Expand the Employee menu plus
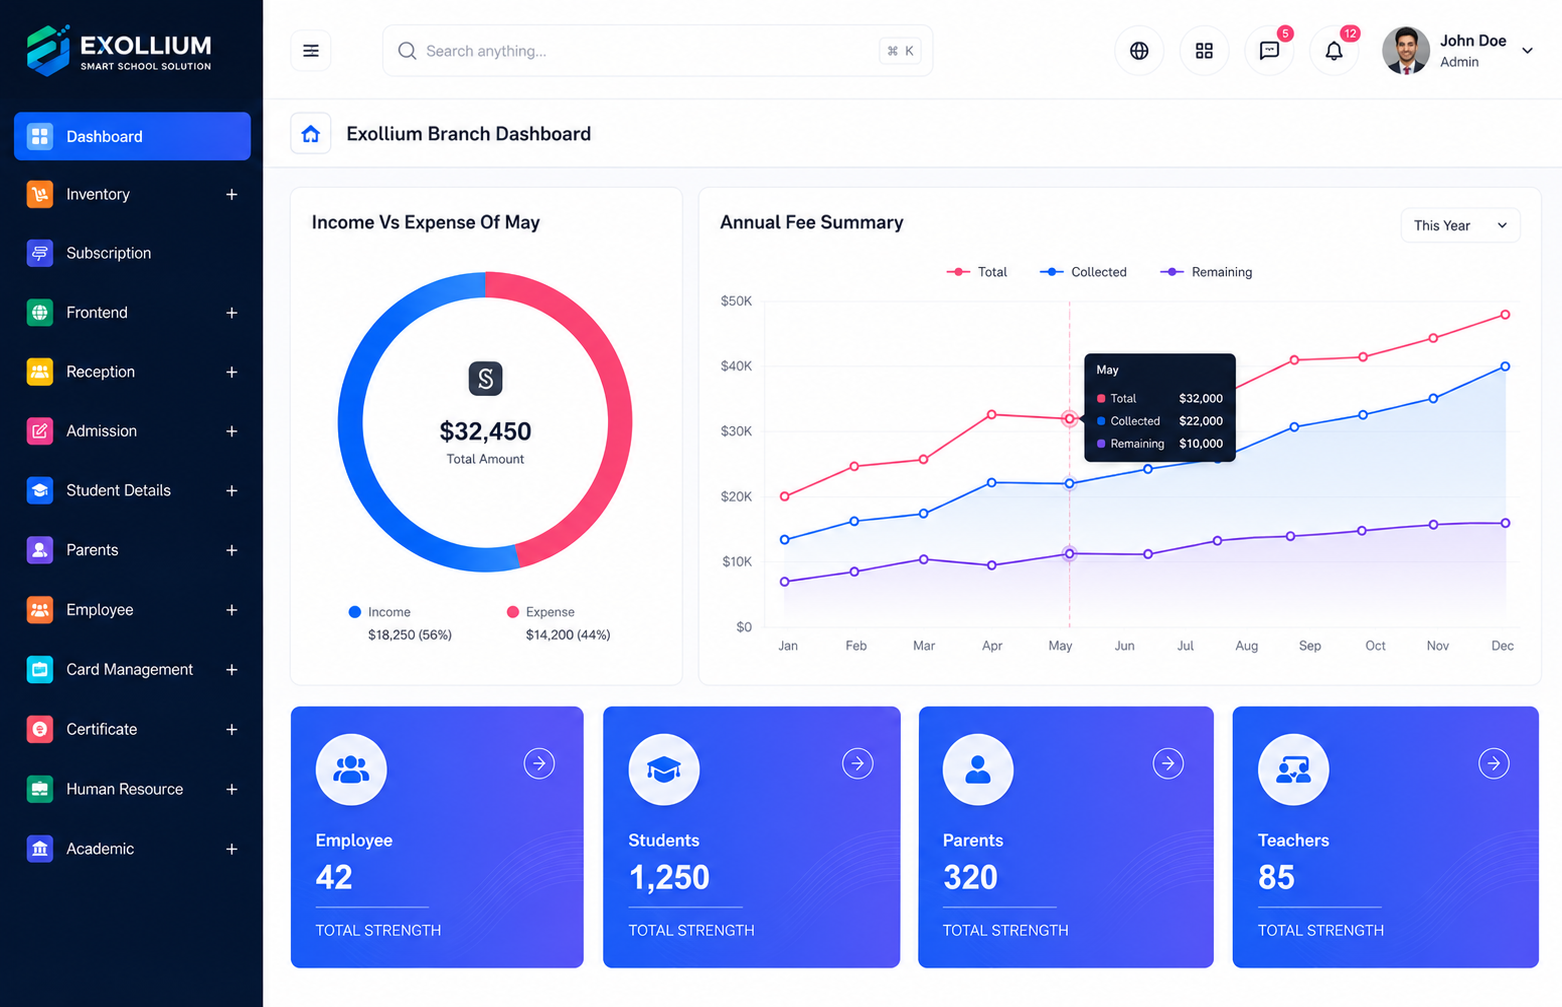1562x1007 pixels. [x=231, y=610]
